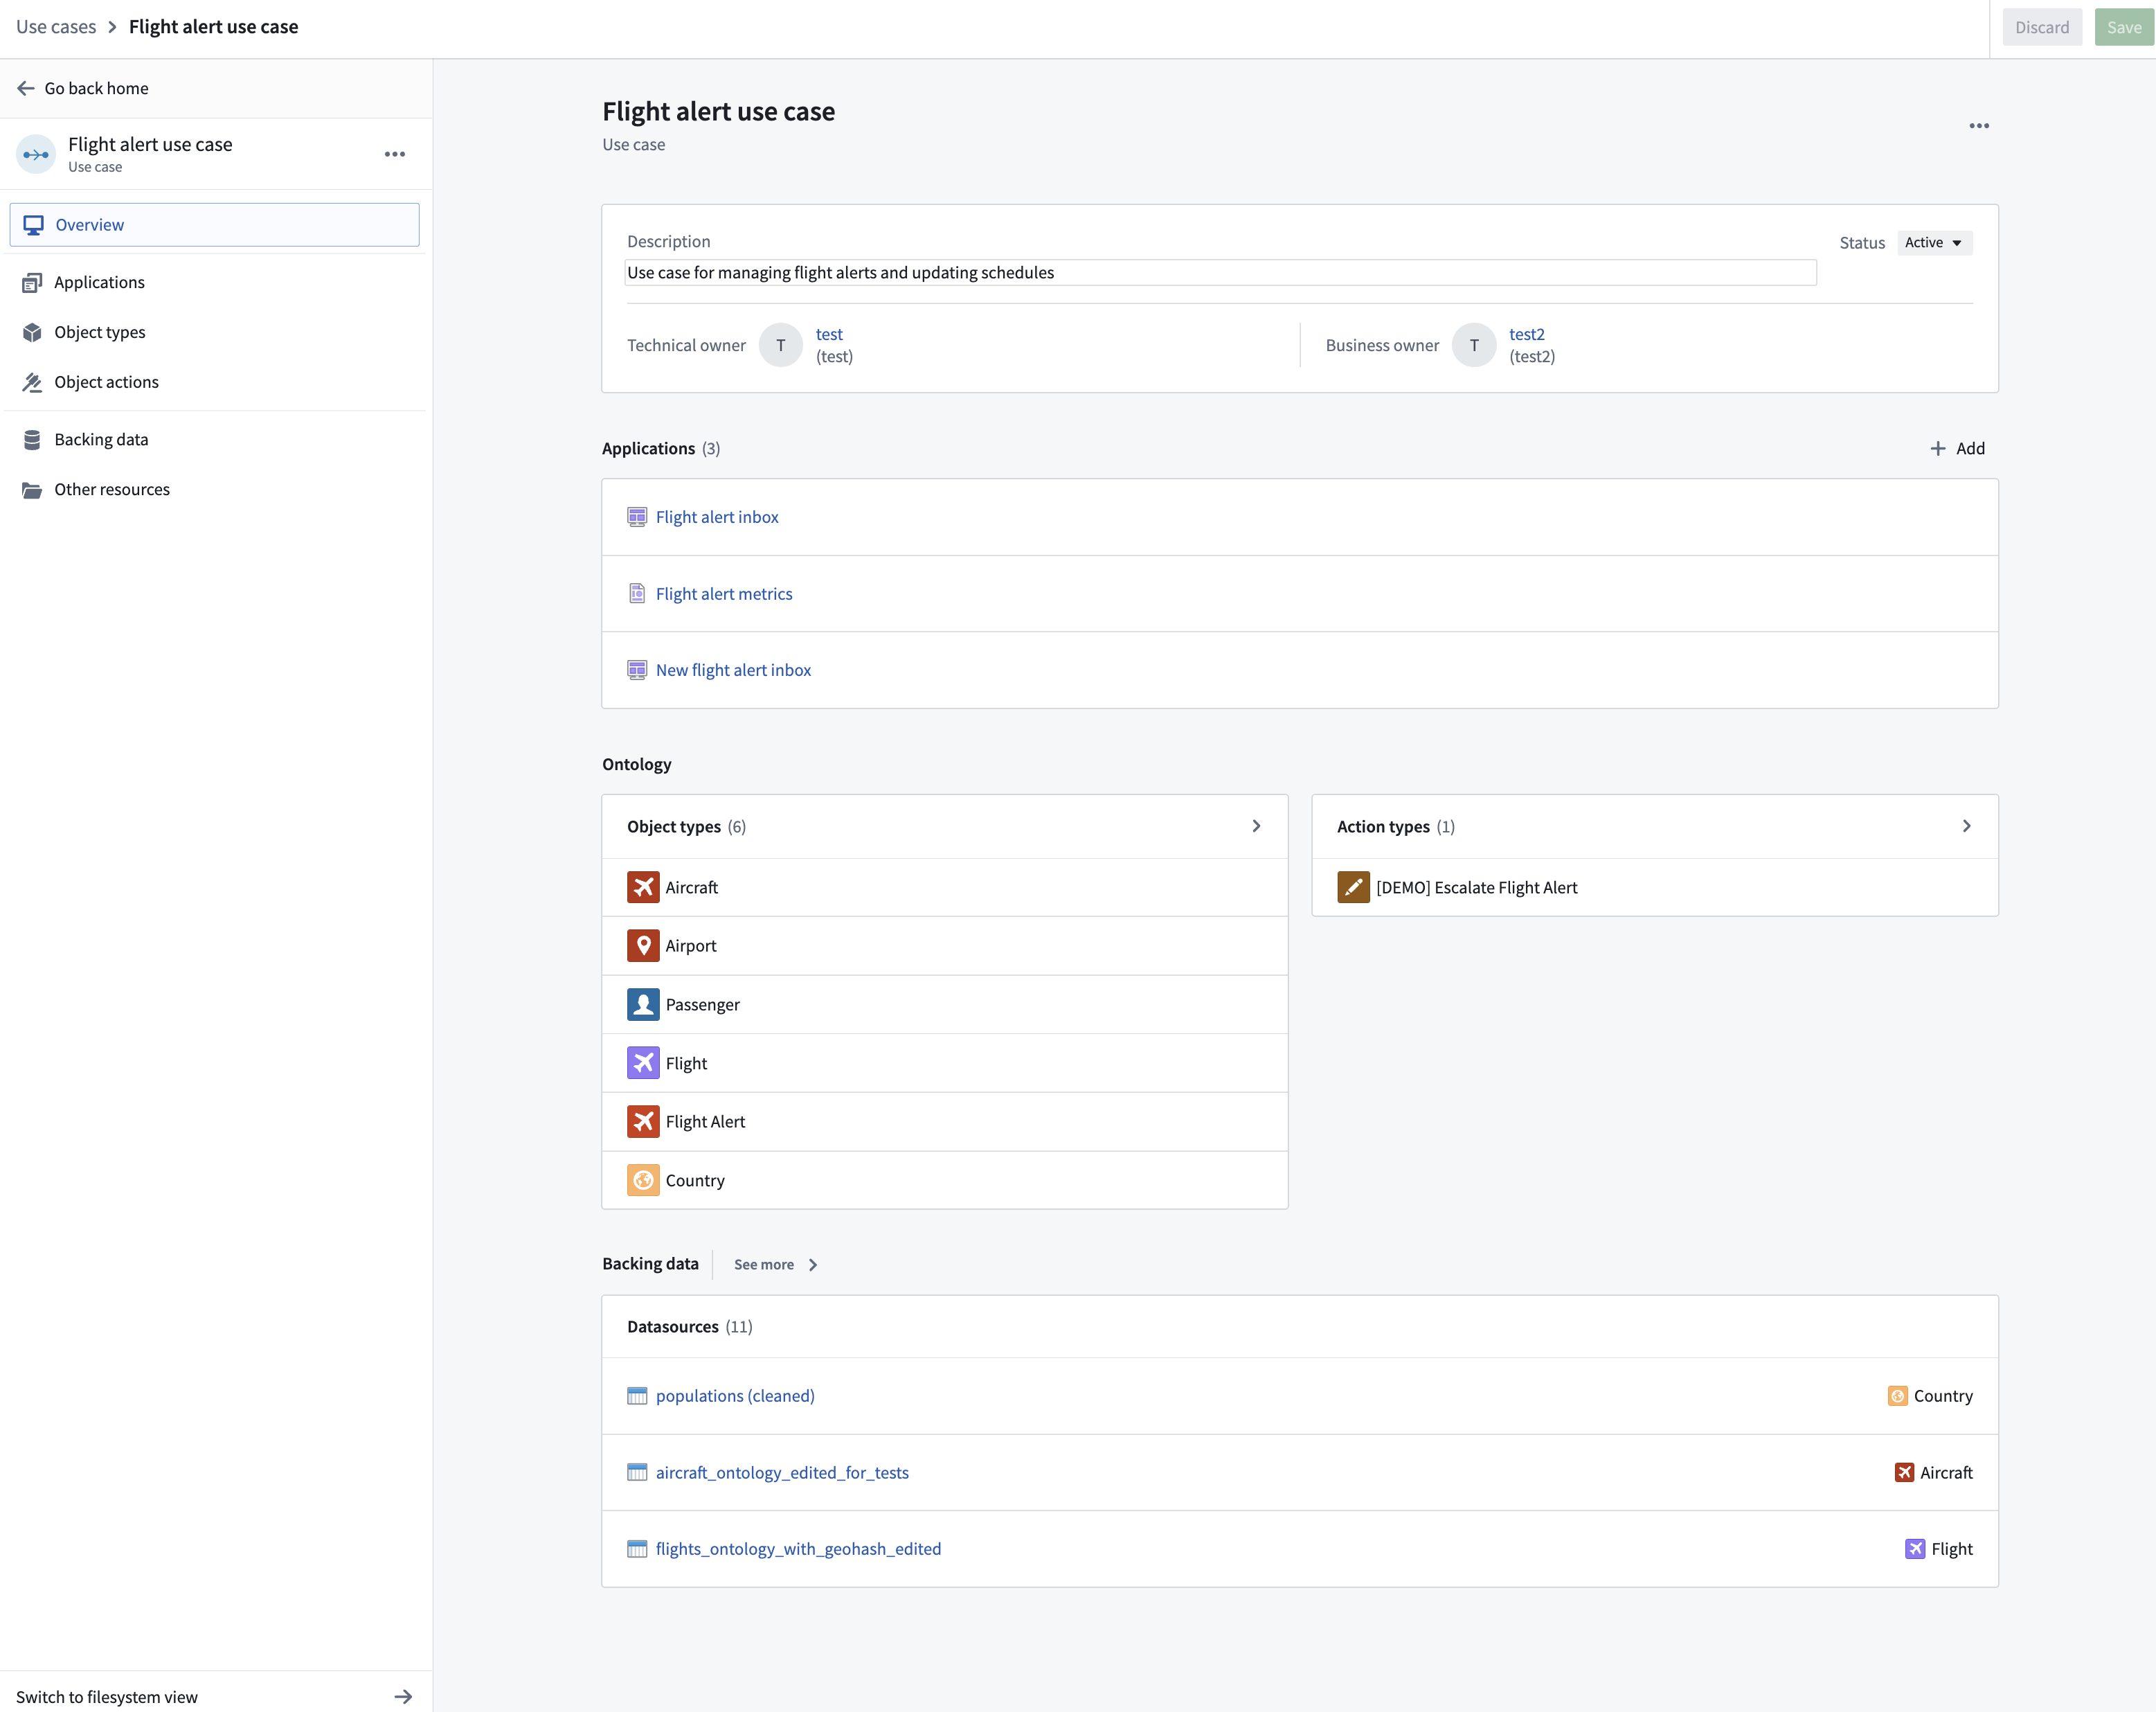Click the Flight alert inbox app icon
This screenshot has width=2156, height=1712.
point(637,517)
